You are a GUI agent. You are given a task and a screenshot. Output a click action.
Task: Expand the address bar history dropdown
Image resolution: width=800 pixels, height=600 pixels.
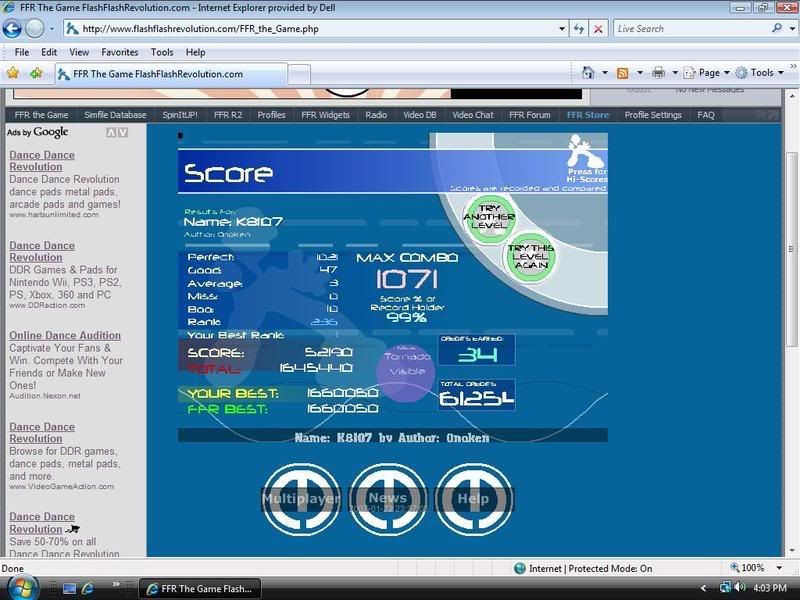click(562, 29)
